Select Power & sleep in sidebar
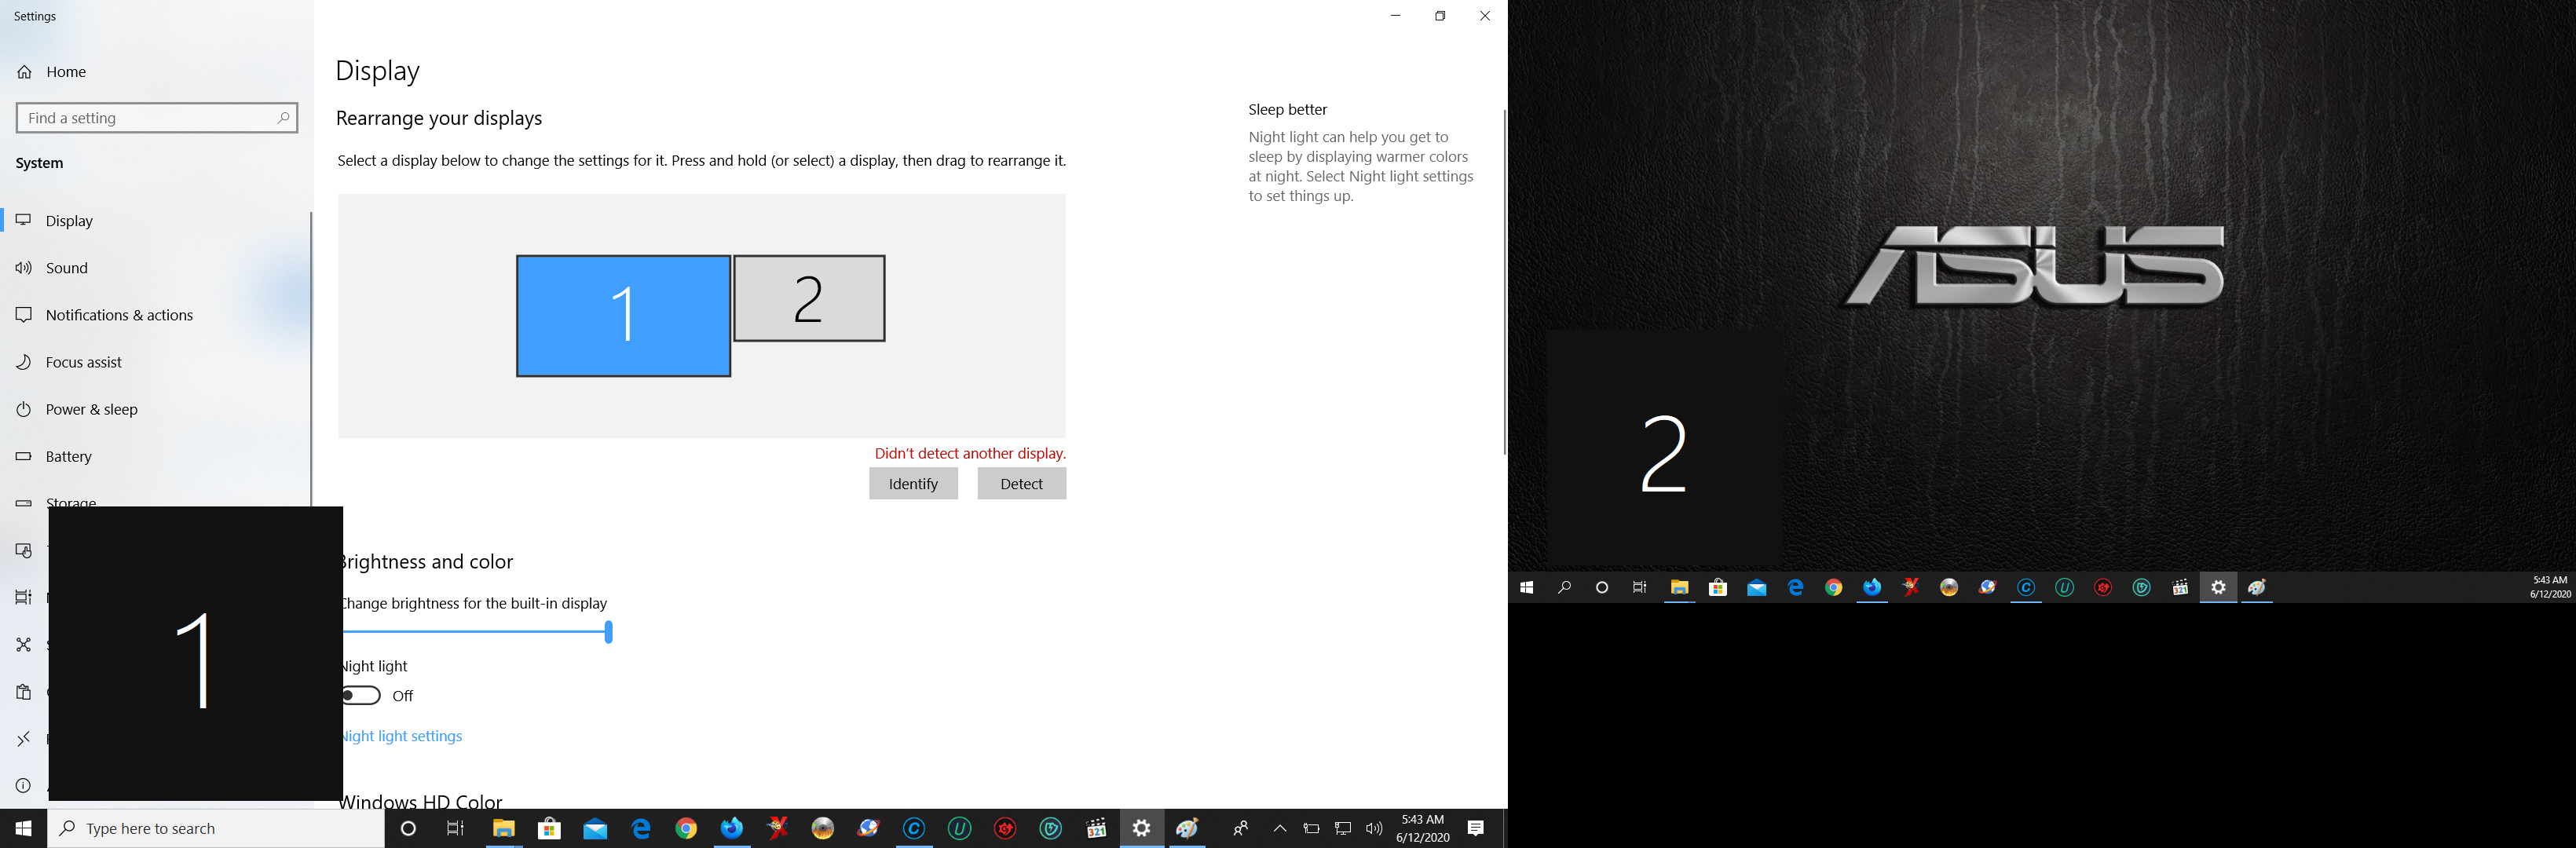This screenshot has height=848, width=2576. pyautogui.click(x=91, y=409)
